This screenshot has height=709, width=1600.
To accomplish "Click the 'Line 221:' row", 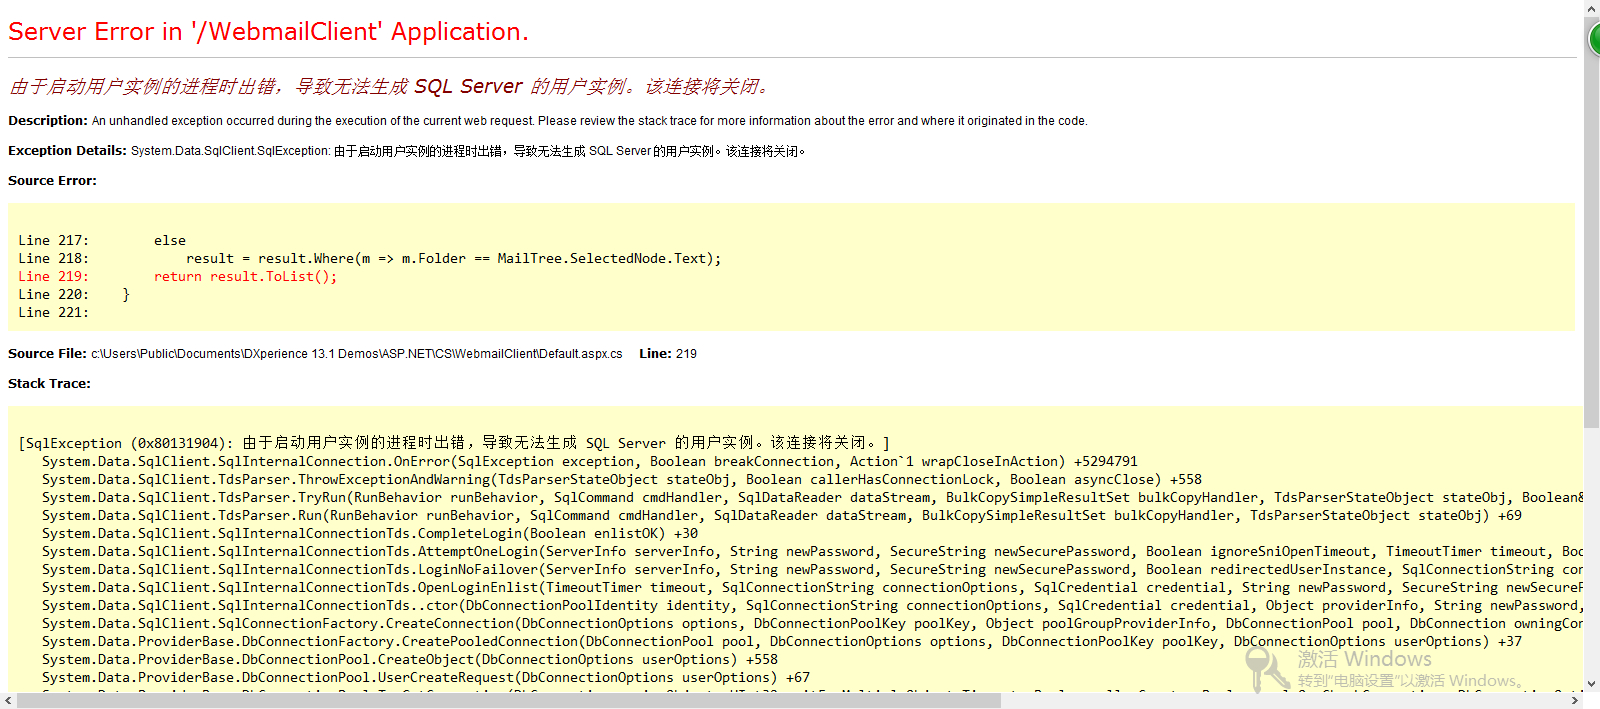I will (53, 313).
